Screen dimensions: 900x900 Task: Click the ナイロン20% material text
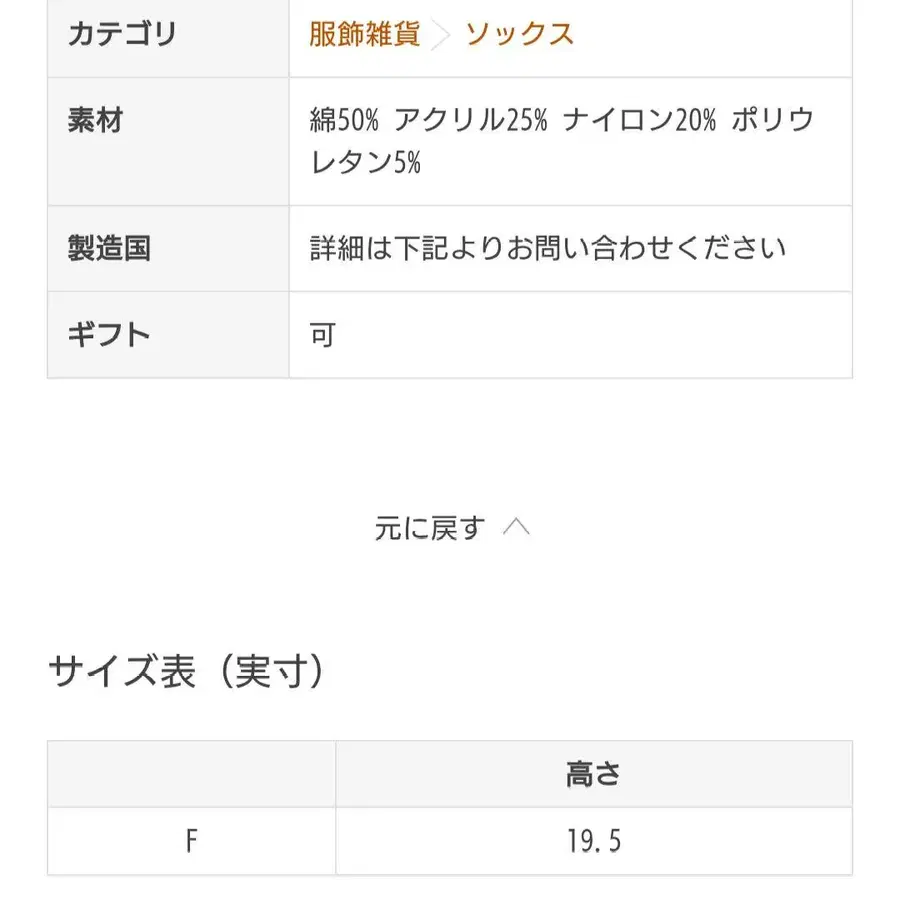[x=640, y=121]
